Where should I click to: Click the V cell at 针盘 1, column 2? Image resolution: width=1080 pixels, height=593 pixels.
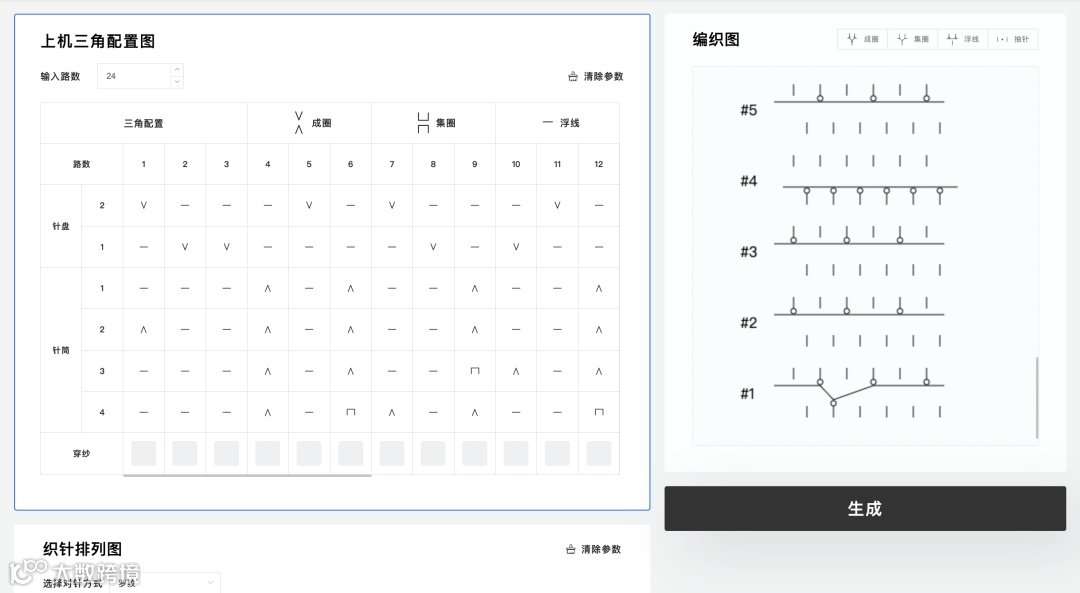185,247
